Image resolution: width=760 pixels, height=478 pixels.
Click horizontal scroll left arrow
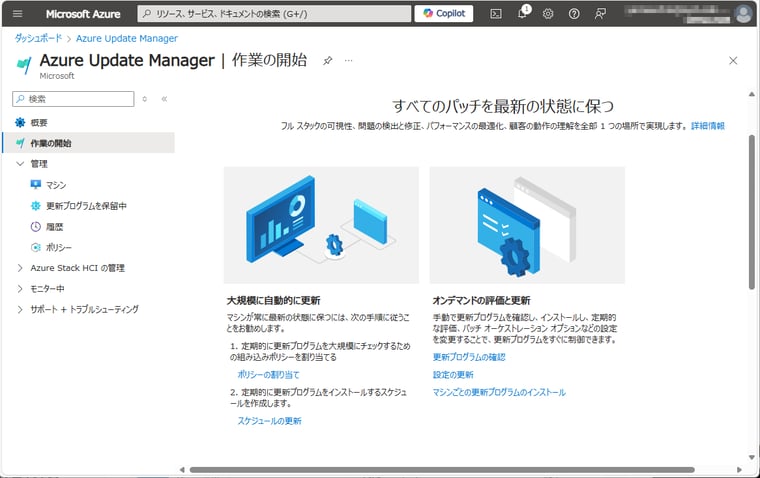tap(182, 469)
